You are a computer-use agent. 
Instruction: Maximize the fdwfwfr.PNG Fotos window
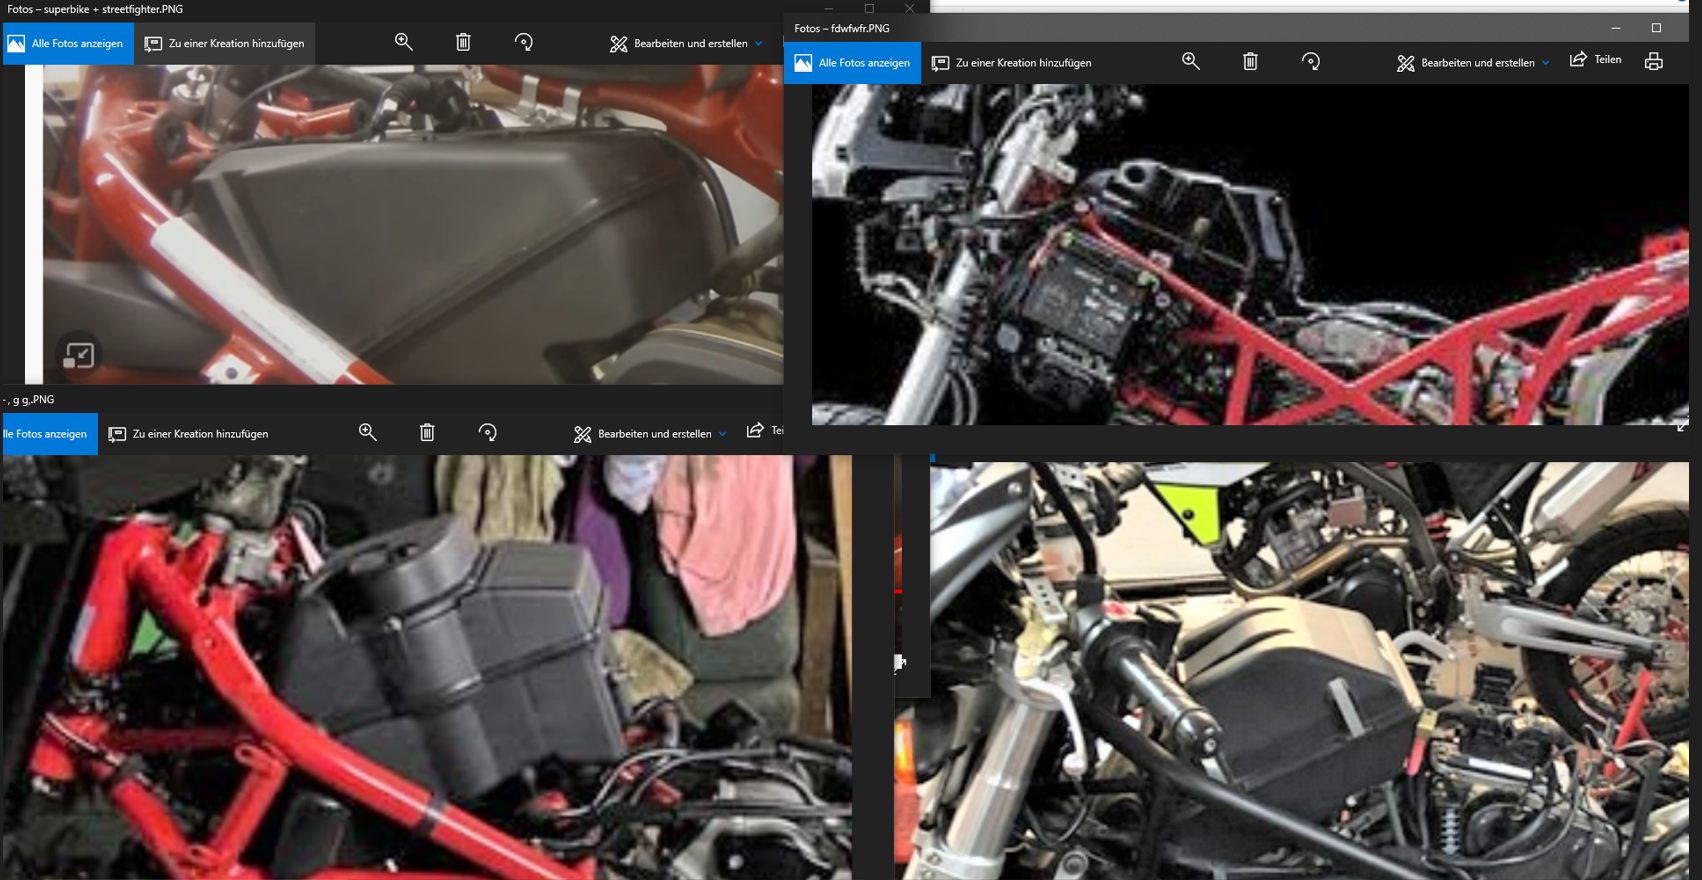point(1656,28)
